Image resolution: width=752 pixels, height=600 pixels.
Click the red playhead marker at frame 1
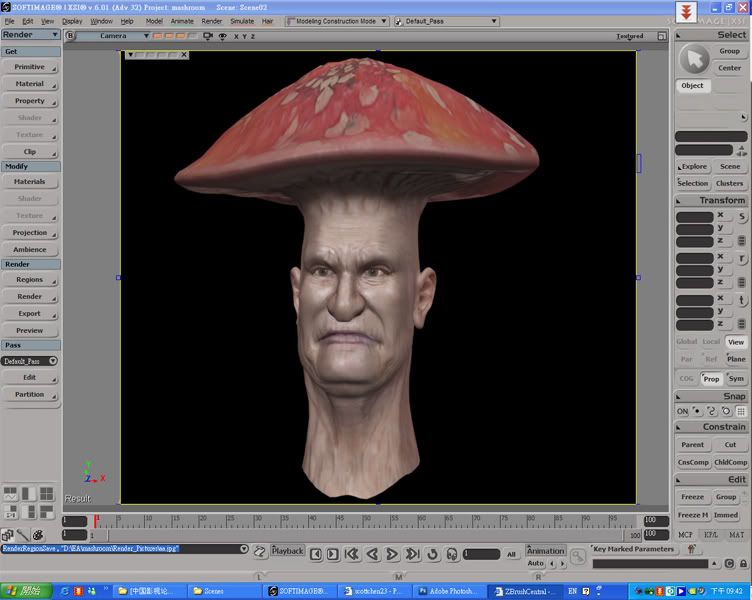(x=96, y=521)
